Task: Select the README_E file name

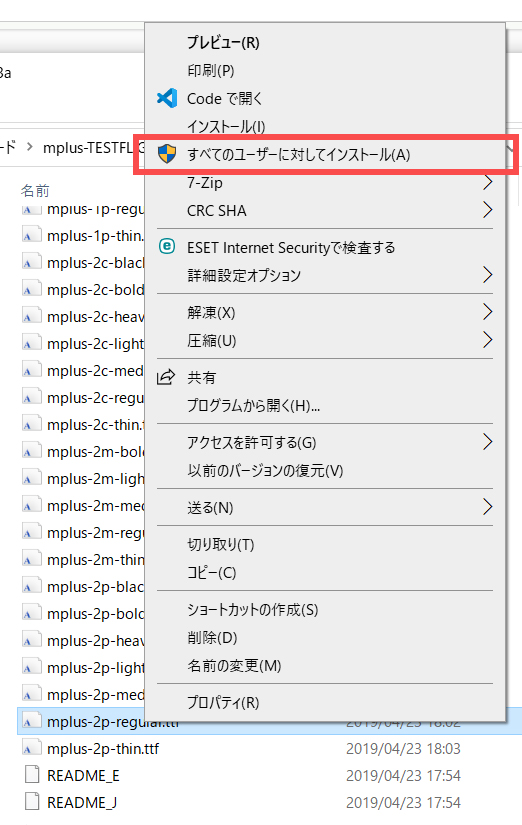Action: pos(83,776)
